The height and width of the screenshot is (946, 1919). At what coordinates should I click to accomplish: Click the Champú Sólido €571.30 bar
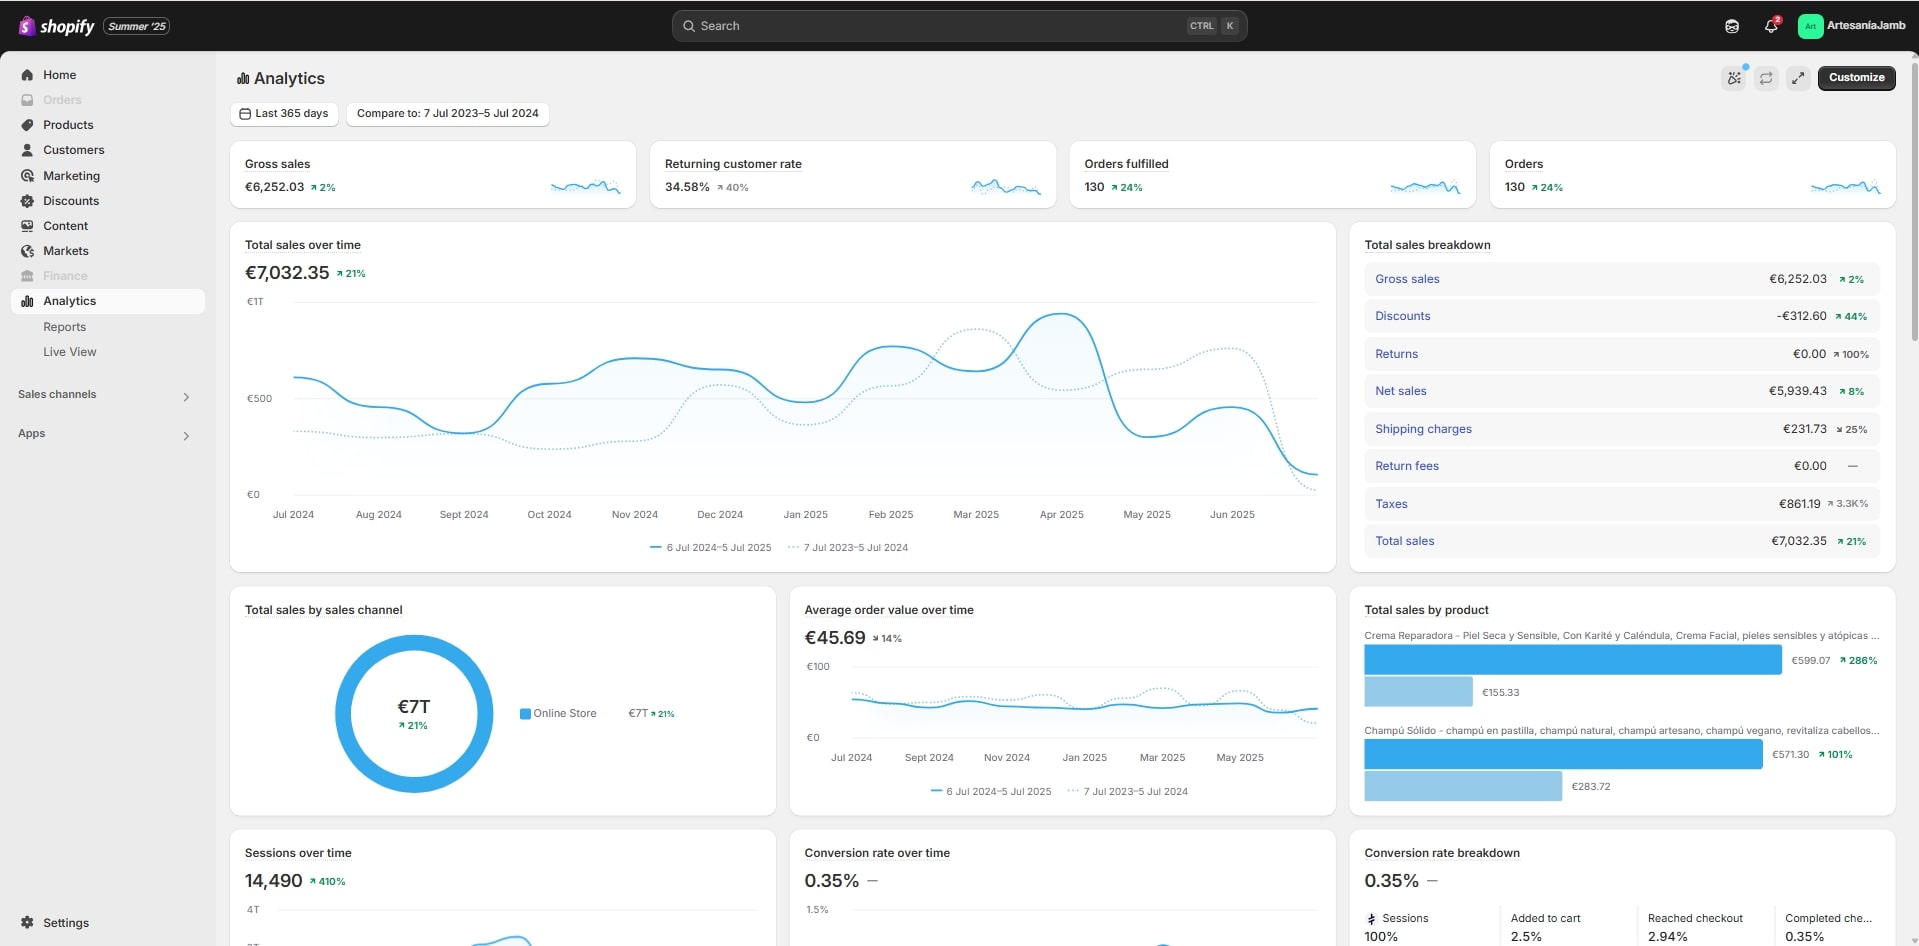point(1563,754)
